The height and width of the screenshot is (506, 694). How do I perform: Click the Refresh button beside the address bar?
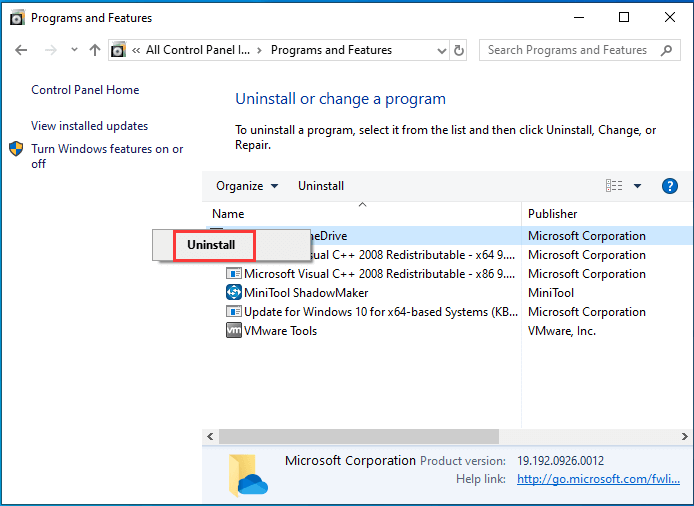(459, 50)
